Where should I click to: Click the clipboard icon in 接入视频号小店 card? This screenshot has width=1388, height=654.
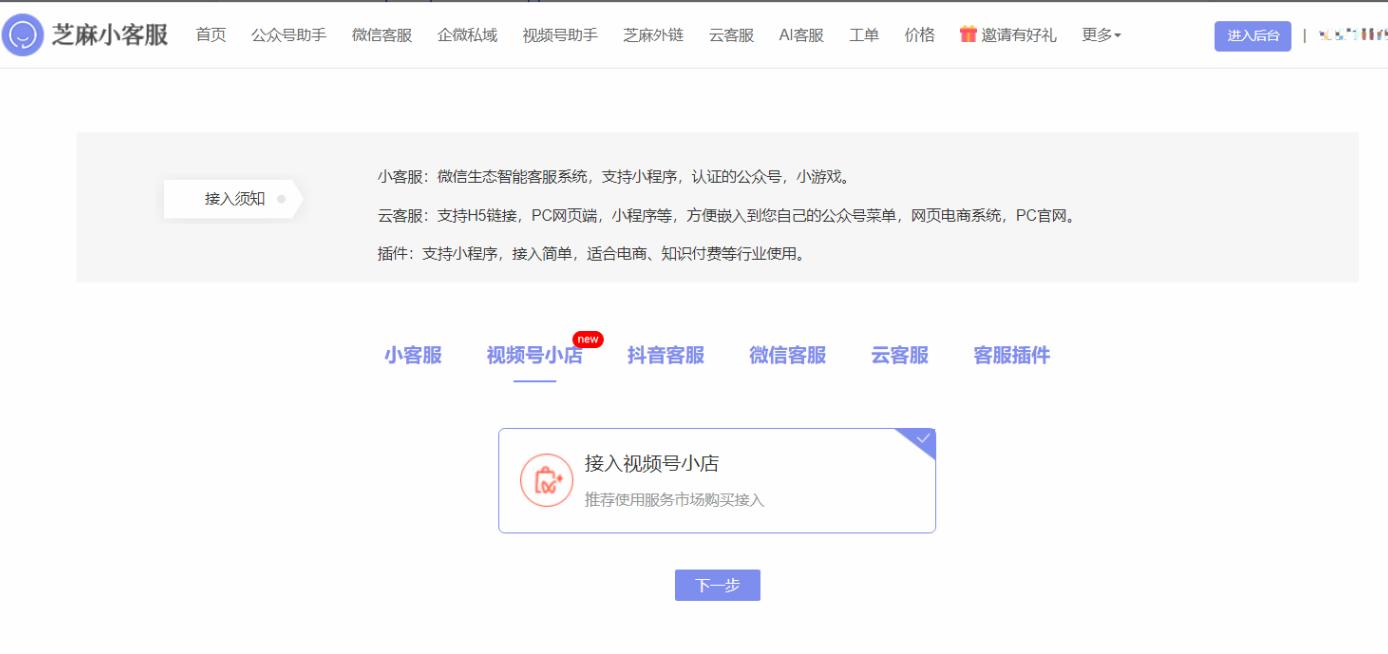[547, 481]
